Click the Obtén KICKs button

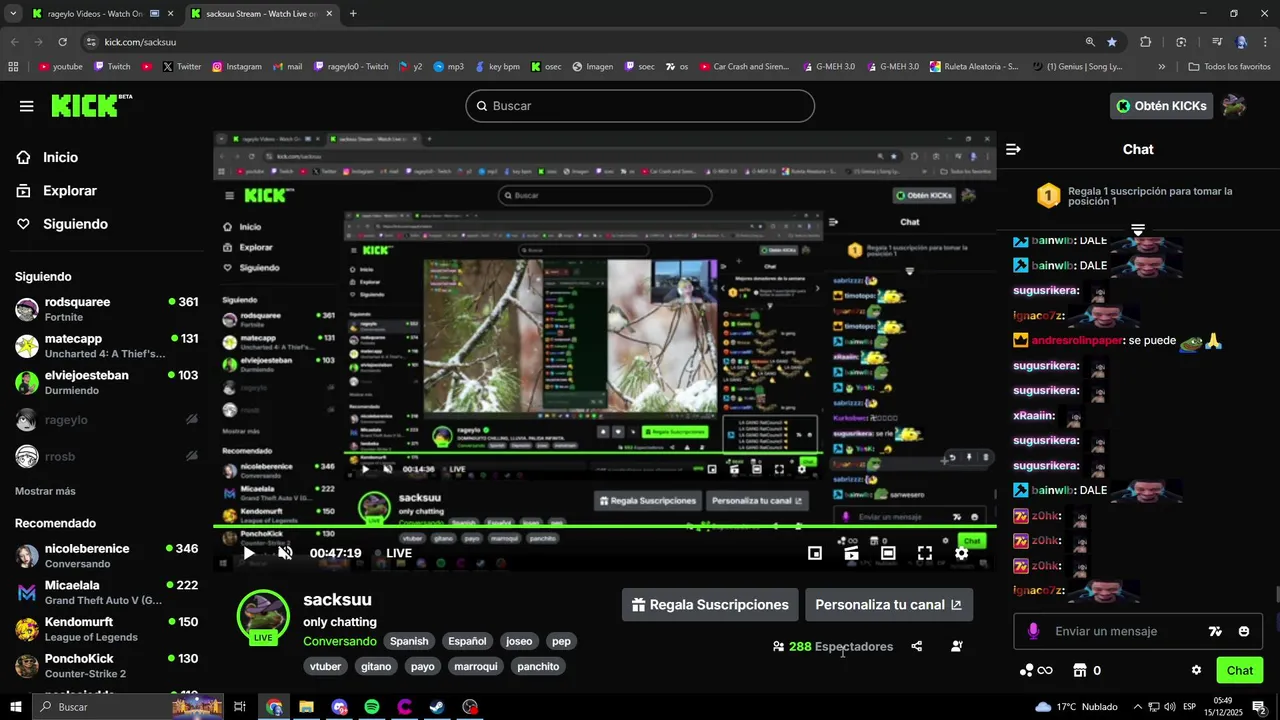[x=1161, y=106]
